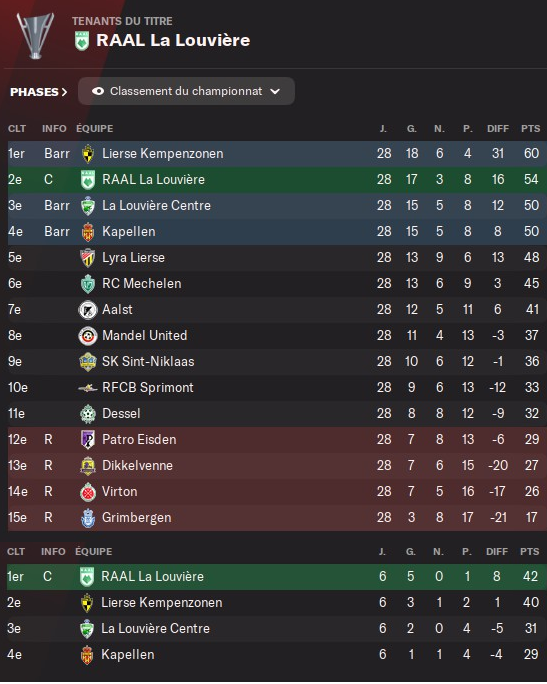Click eye icon in view selector
The width and height of the screenshot is (547, 684).
(x=98, y=91)
